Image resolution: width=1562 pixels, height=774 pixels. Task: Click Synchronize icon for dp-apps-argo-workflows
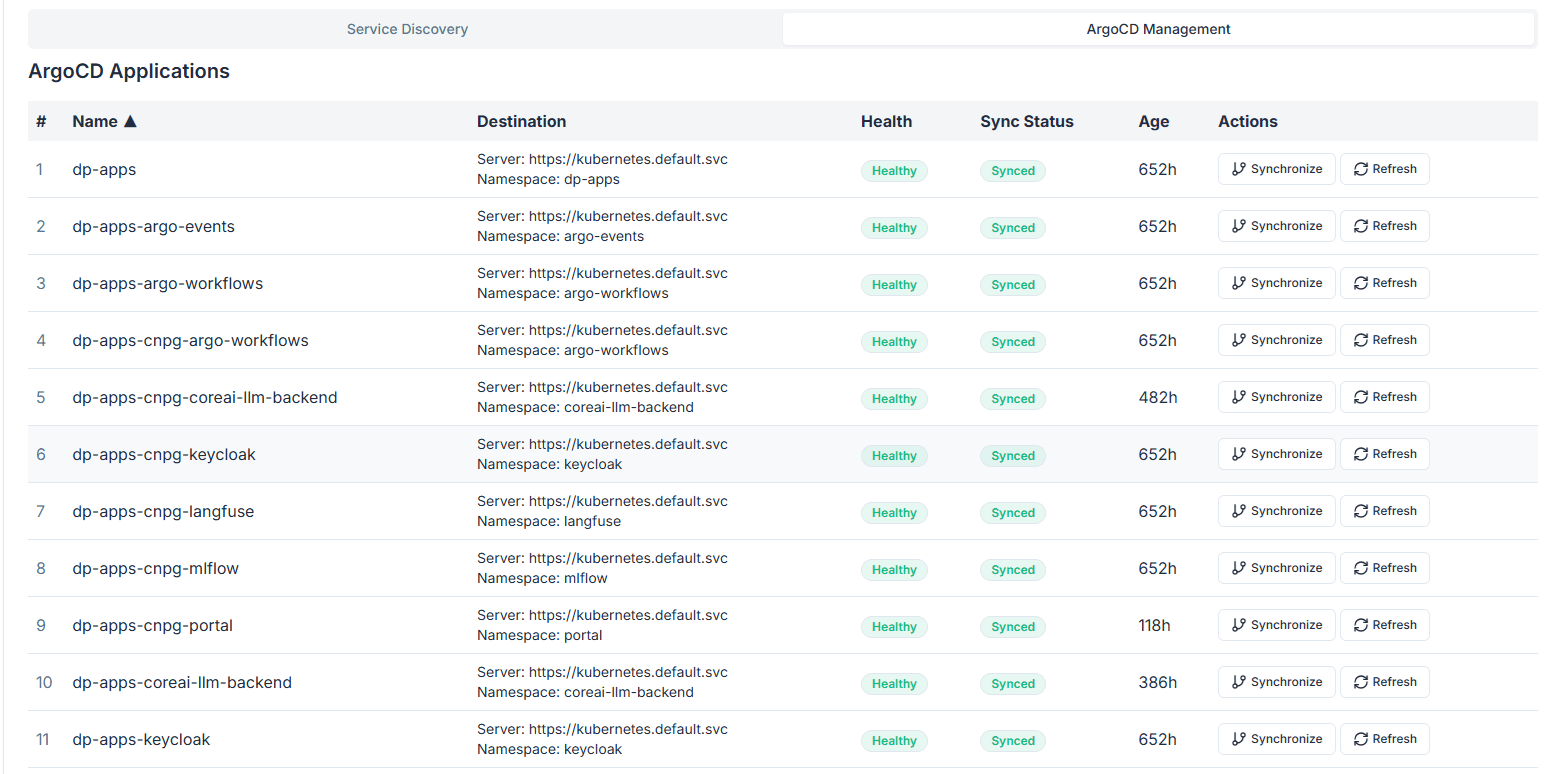pos(1239,283)
